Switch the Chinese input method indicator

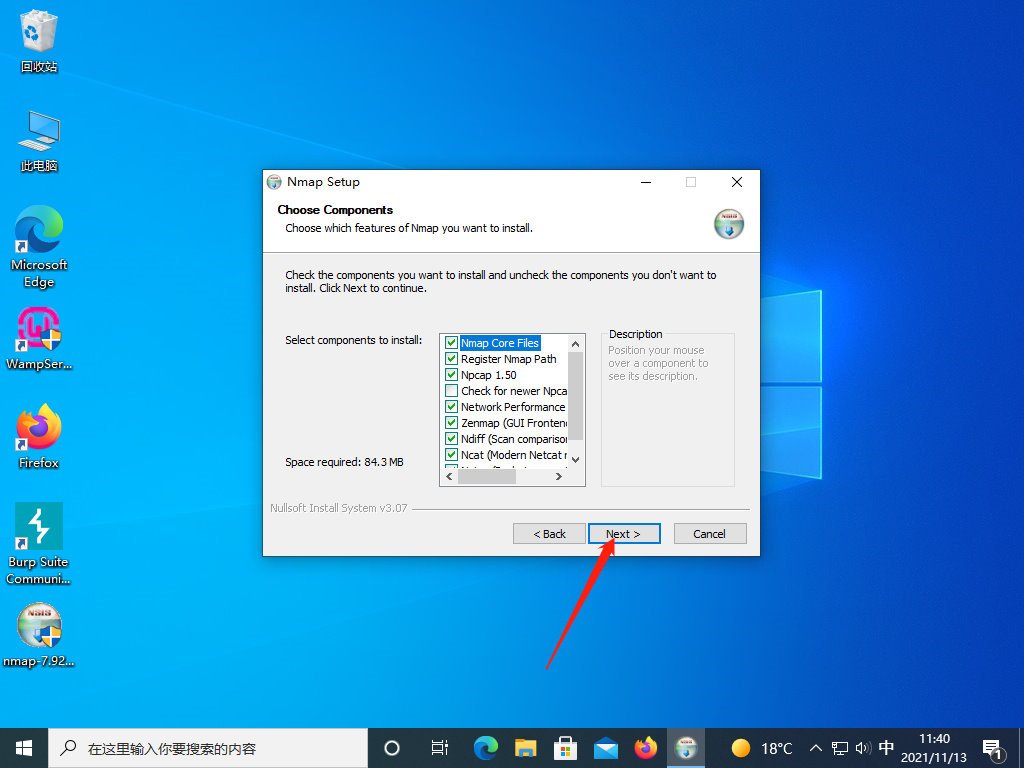[886, 748]
